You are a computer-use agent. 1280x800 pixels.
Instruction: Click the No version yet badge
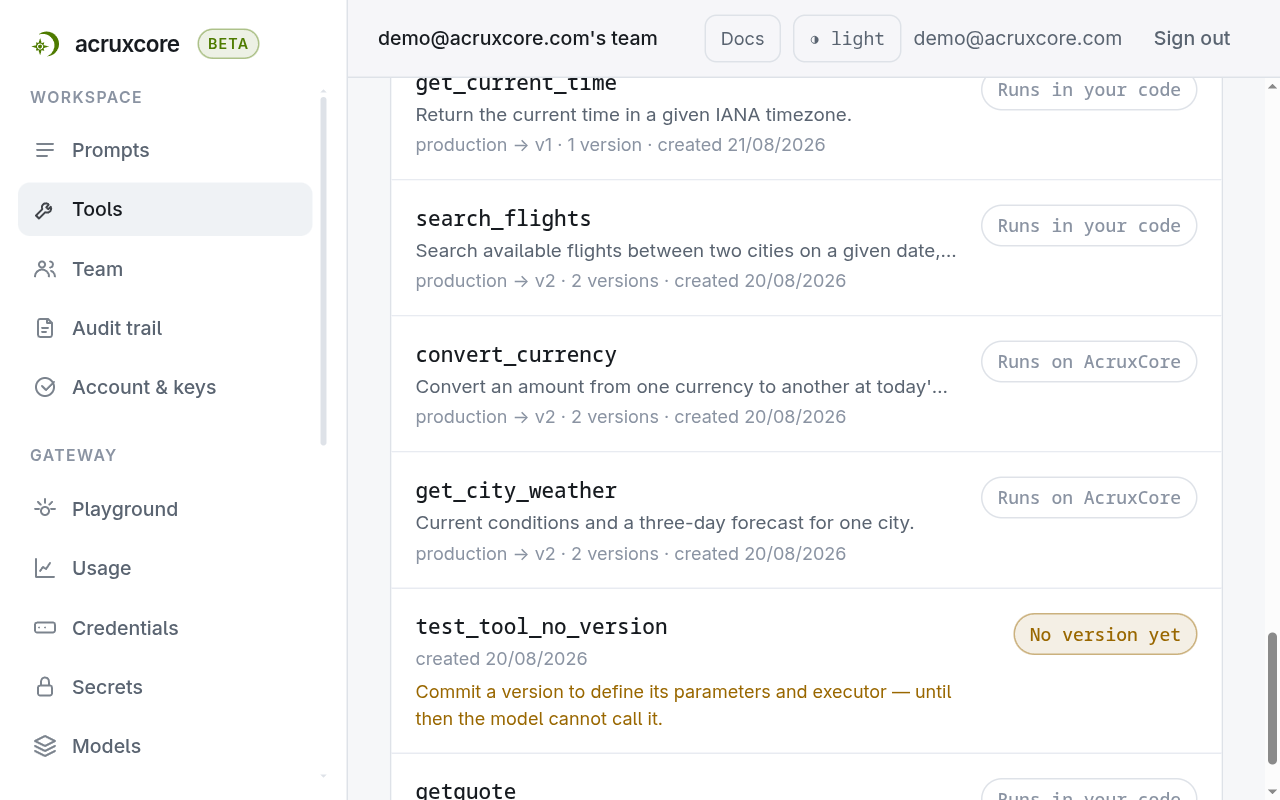click(x=1105, y=635)
